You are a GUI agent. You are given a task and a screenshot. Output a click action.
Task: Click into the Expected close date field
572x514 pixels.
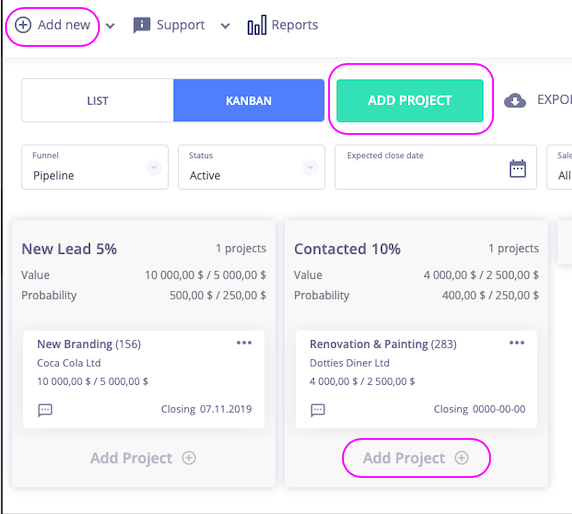click(436, 167)
